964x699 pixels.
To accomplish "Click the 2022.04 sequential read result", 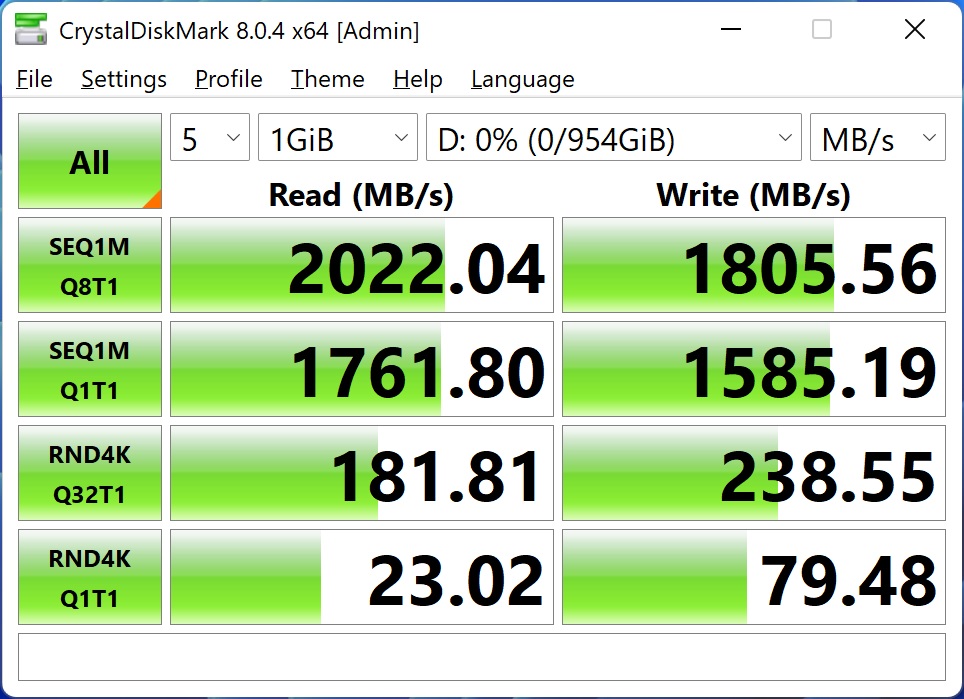I will click(x=362, y=265).
